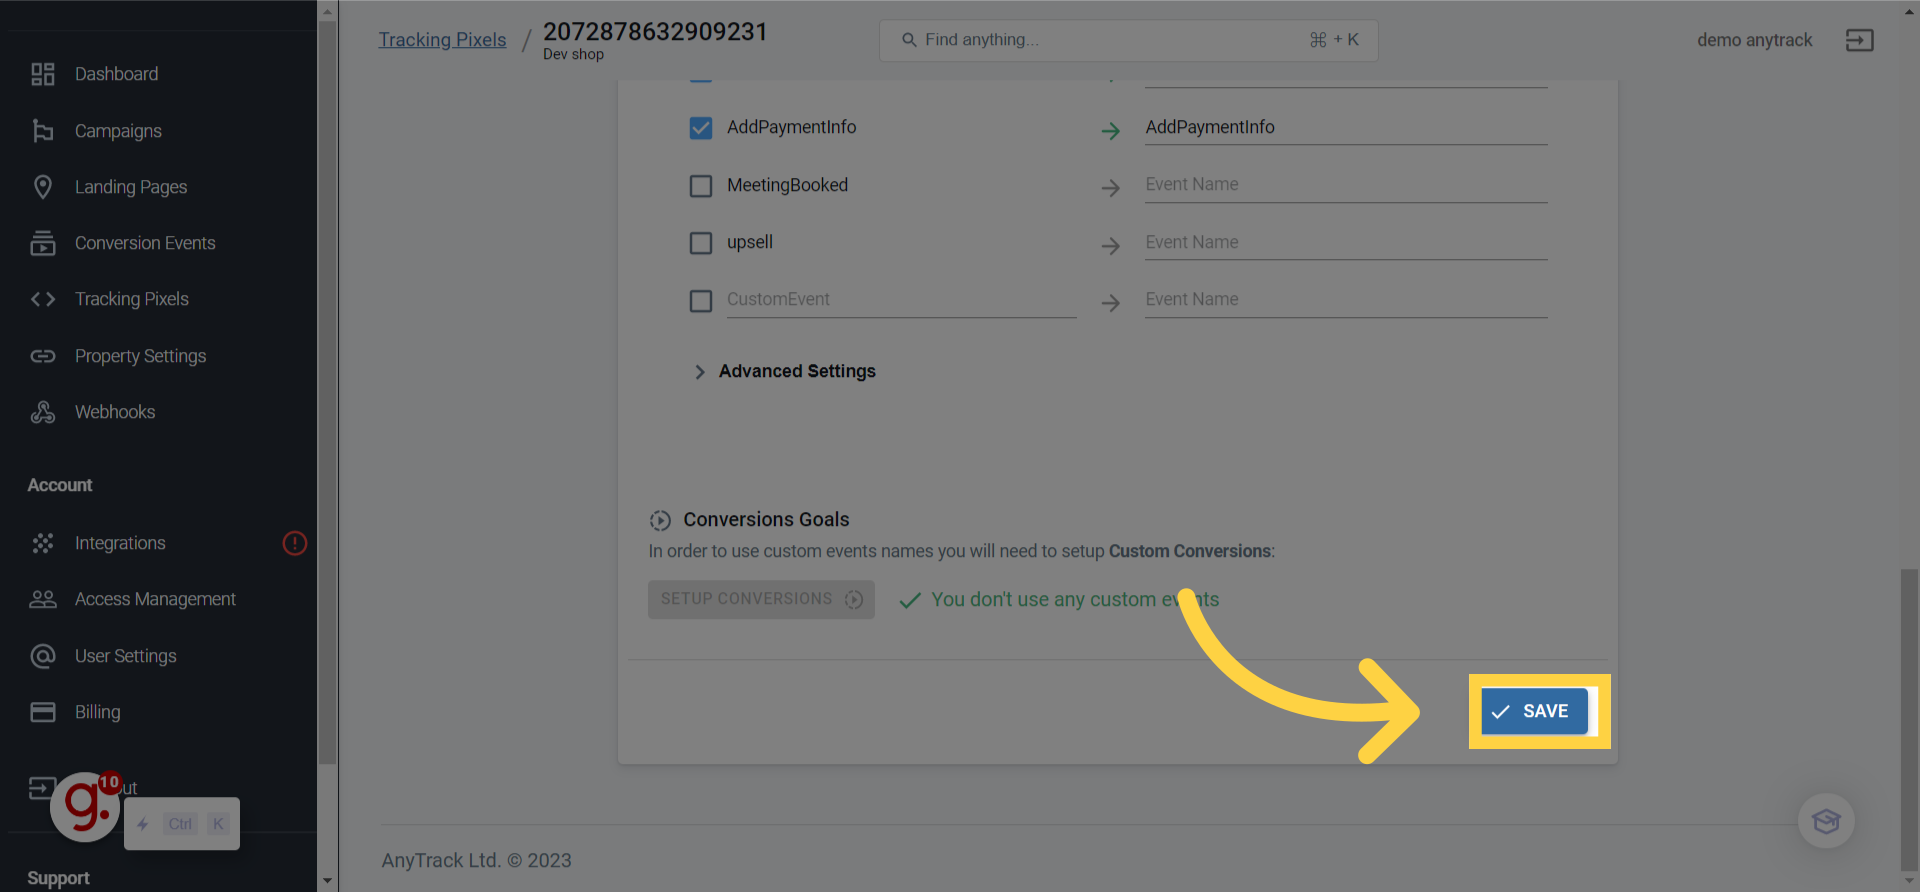Click the arrow icon beside AddPaymentInfo
This screenshot has height=892, width=1920.
point(1110,131)
